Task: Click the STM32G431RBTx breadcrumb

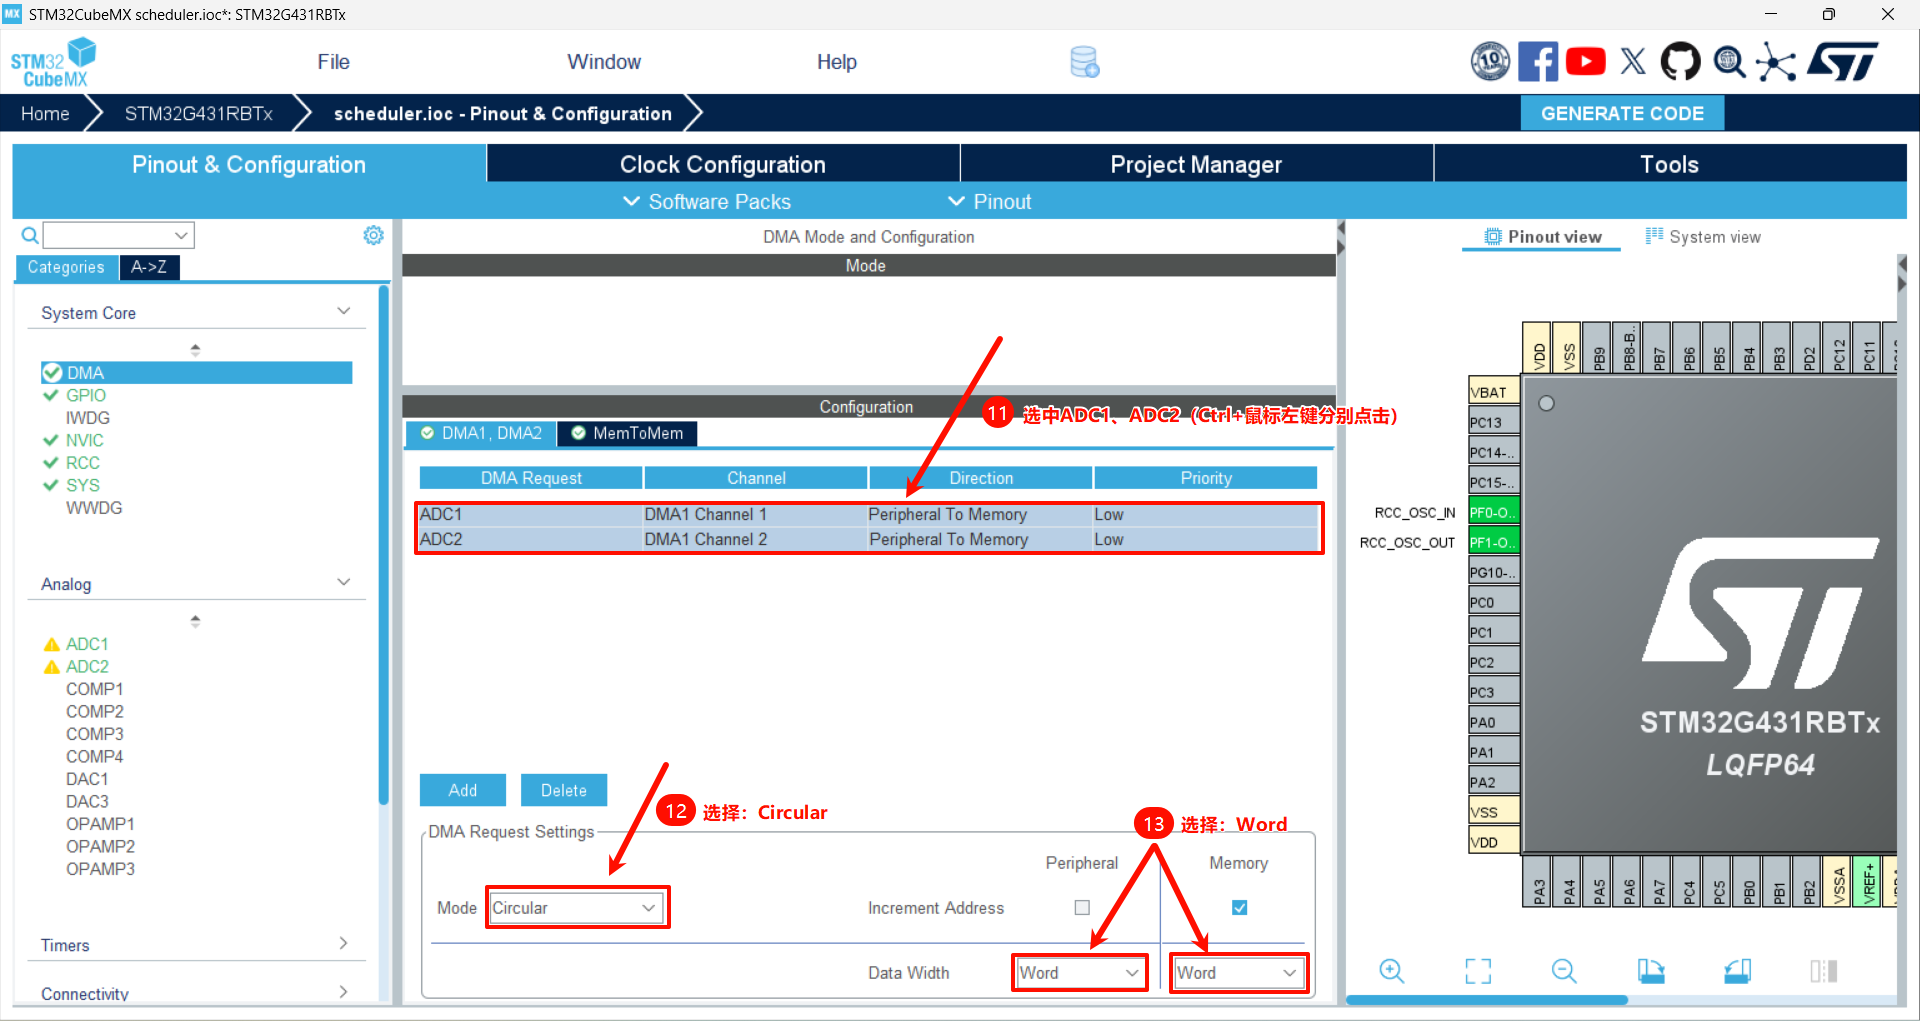Action: (198, 113)
